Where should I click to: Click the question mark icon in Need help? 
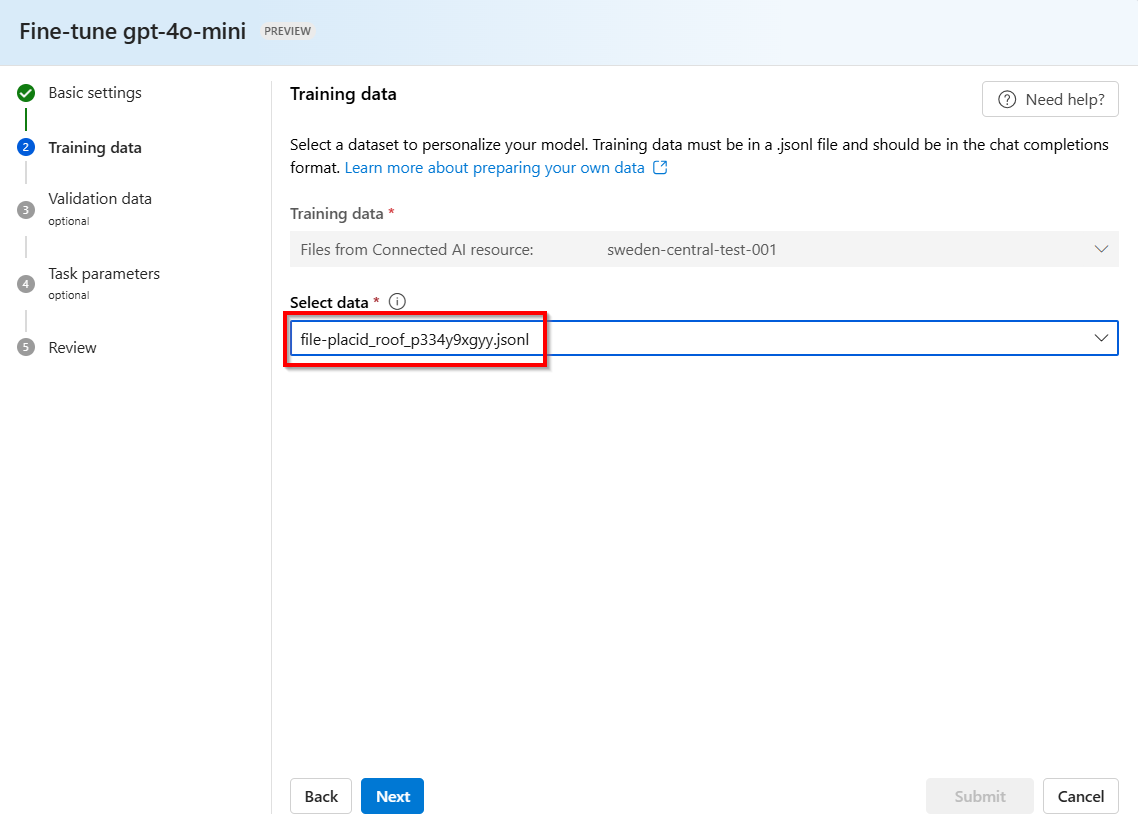(1007, 100)
